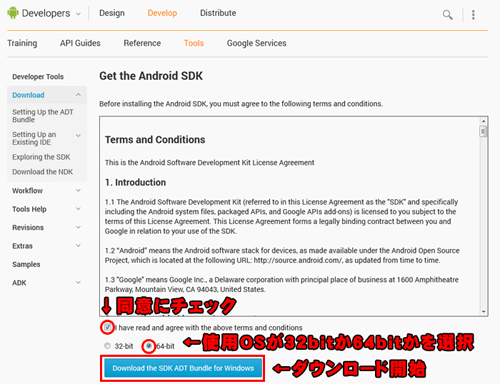Switch to the API Guides tab
This screenshot has width=500, height=384.
coord(80,43)
